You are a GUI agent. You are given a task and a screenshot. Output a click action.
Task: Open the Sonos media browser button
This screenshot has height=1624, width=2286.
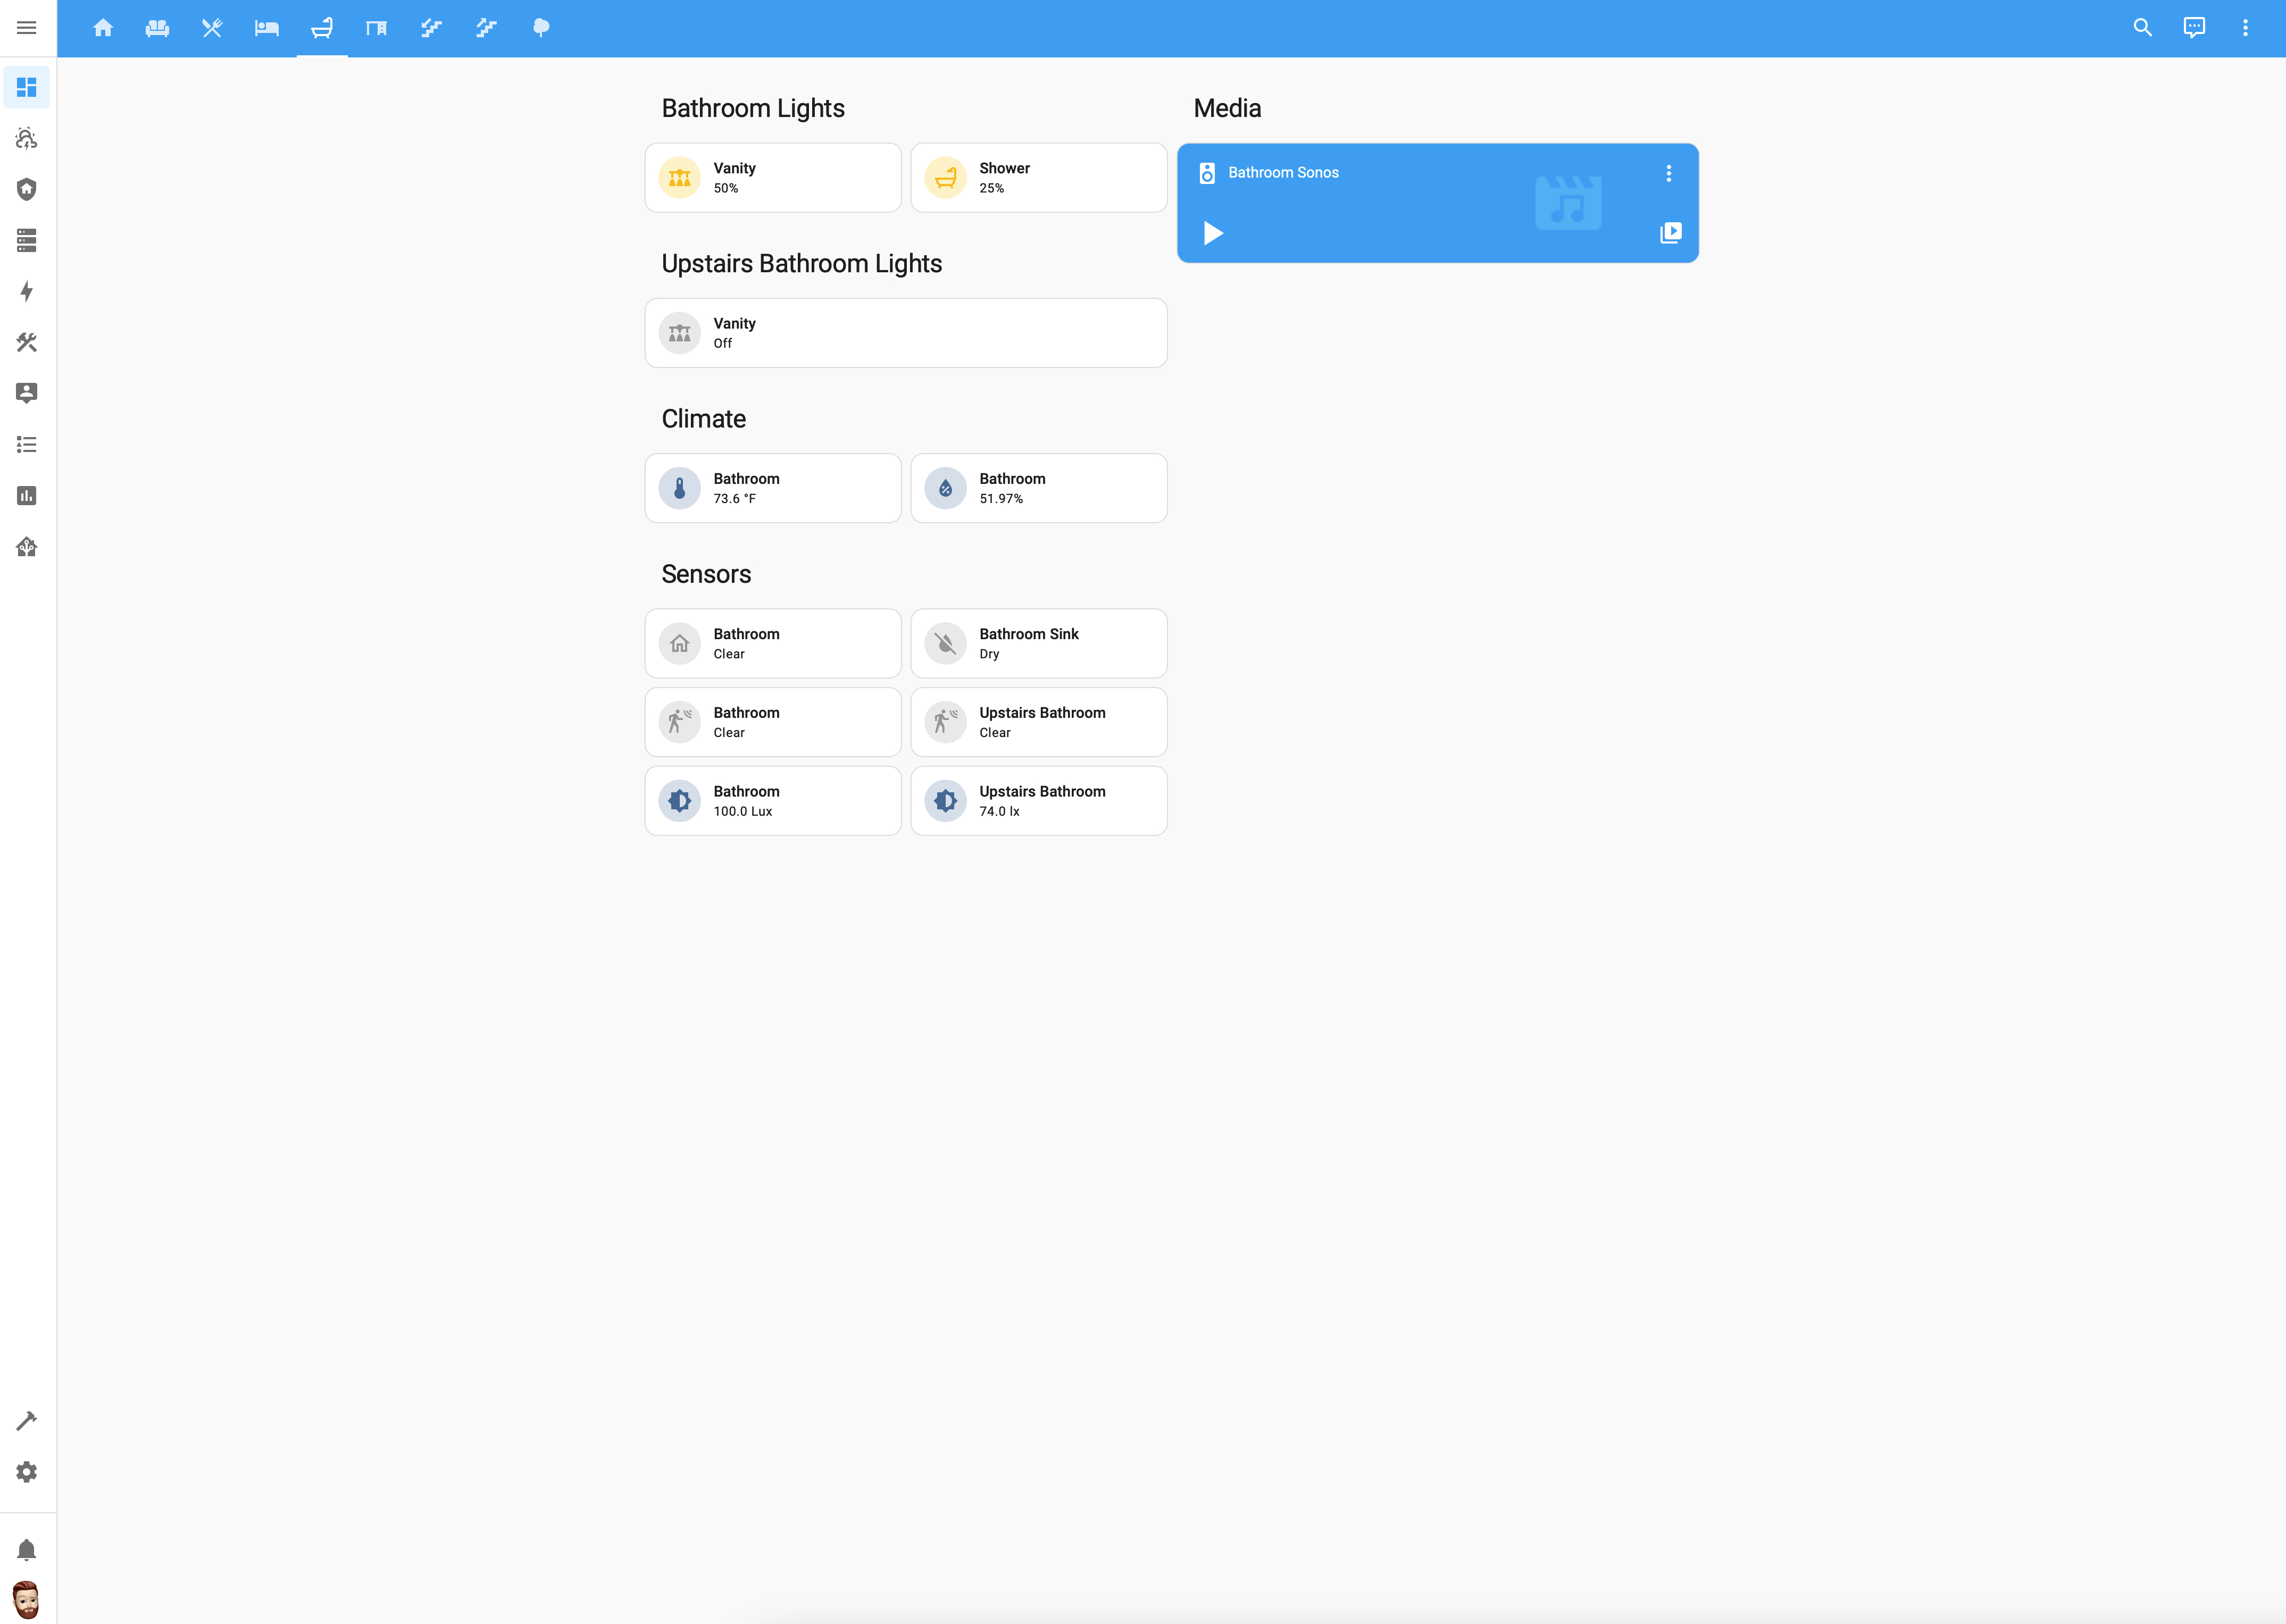tap(1670, 233)
